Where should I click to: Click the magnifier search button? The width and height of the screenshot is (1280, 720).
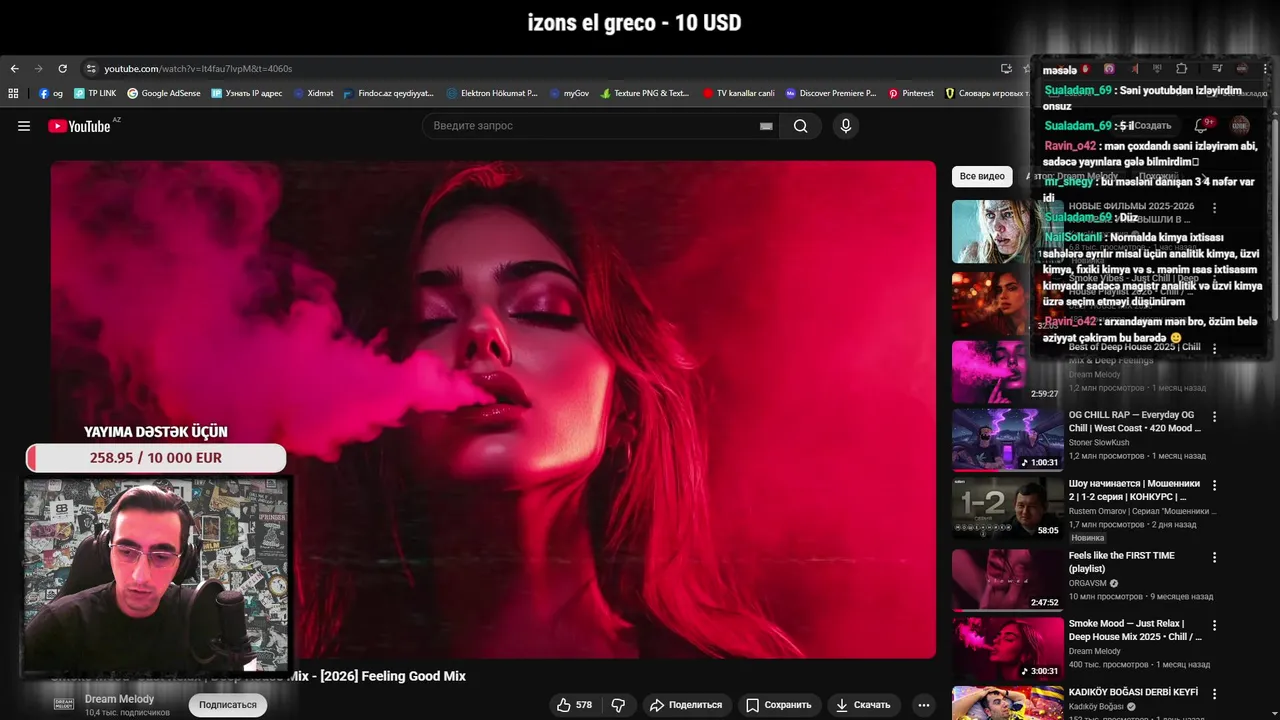point(800,126)
